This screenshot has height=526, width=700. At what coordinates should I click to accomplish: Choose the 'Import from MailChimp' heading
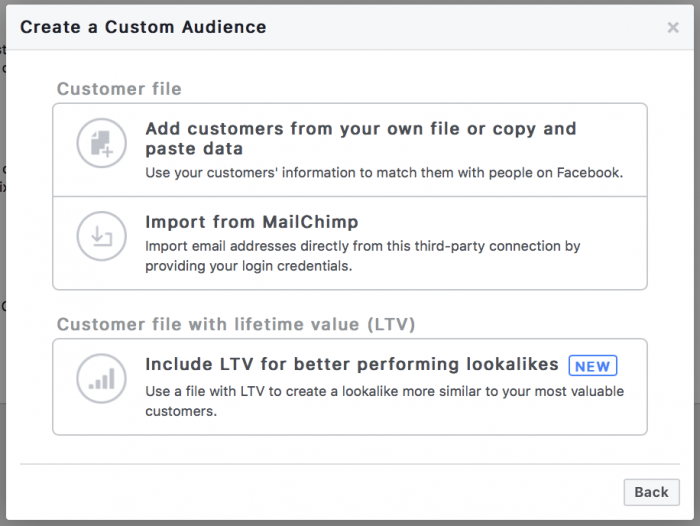(x=251, y=222)
